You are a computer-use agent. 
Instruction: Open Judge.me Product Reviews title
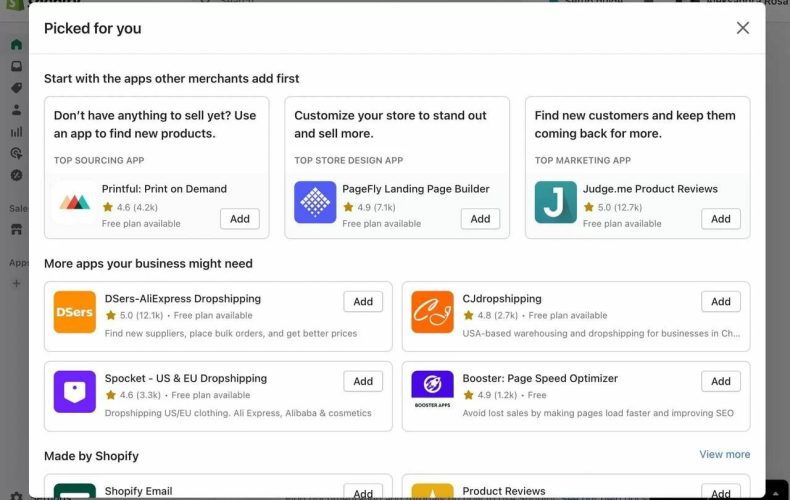[x=650, y=189]
